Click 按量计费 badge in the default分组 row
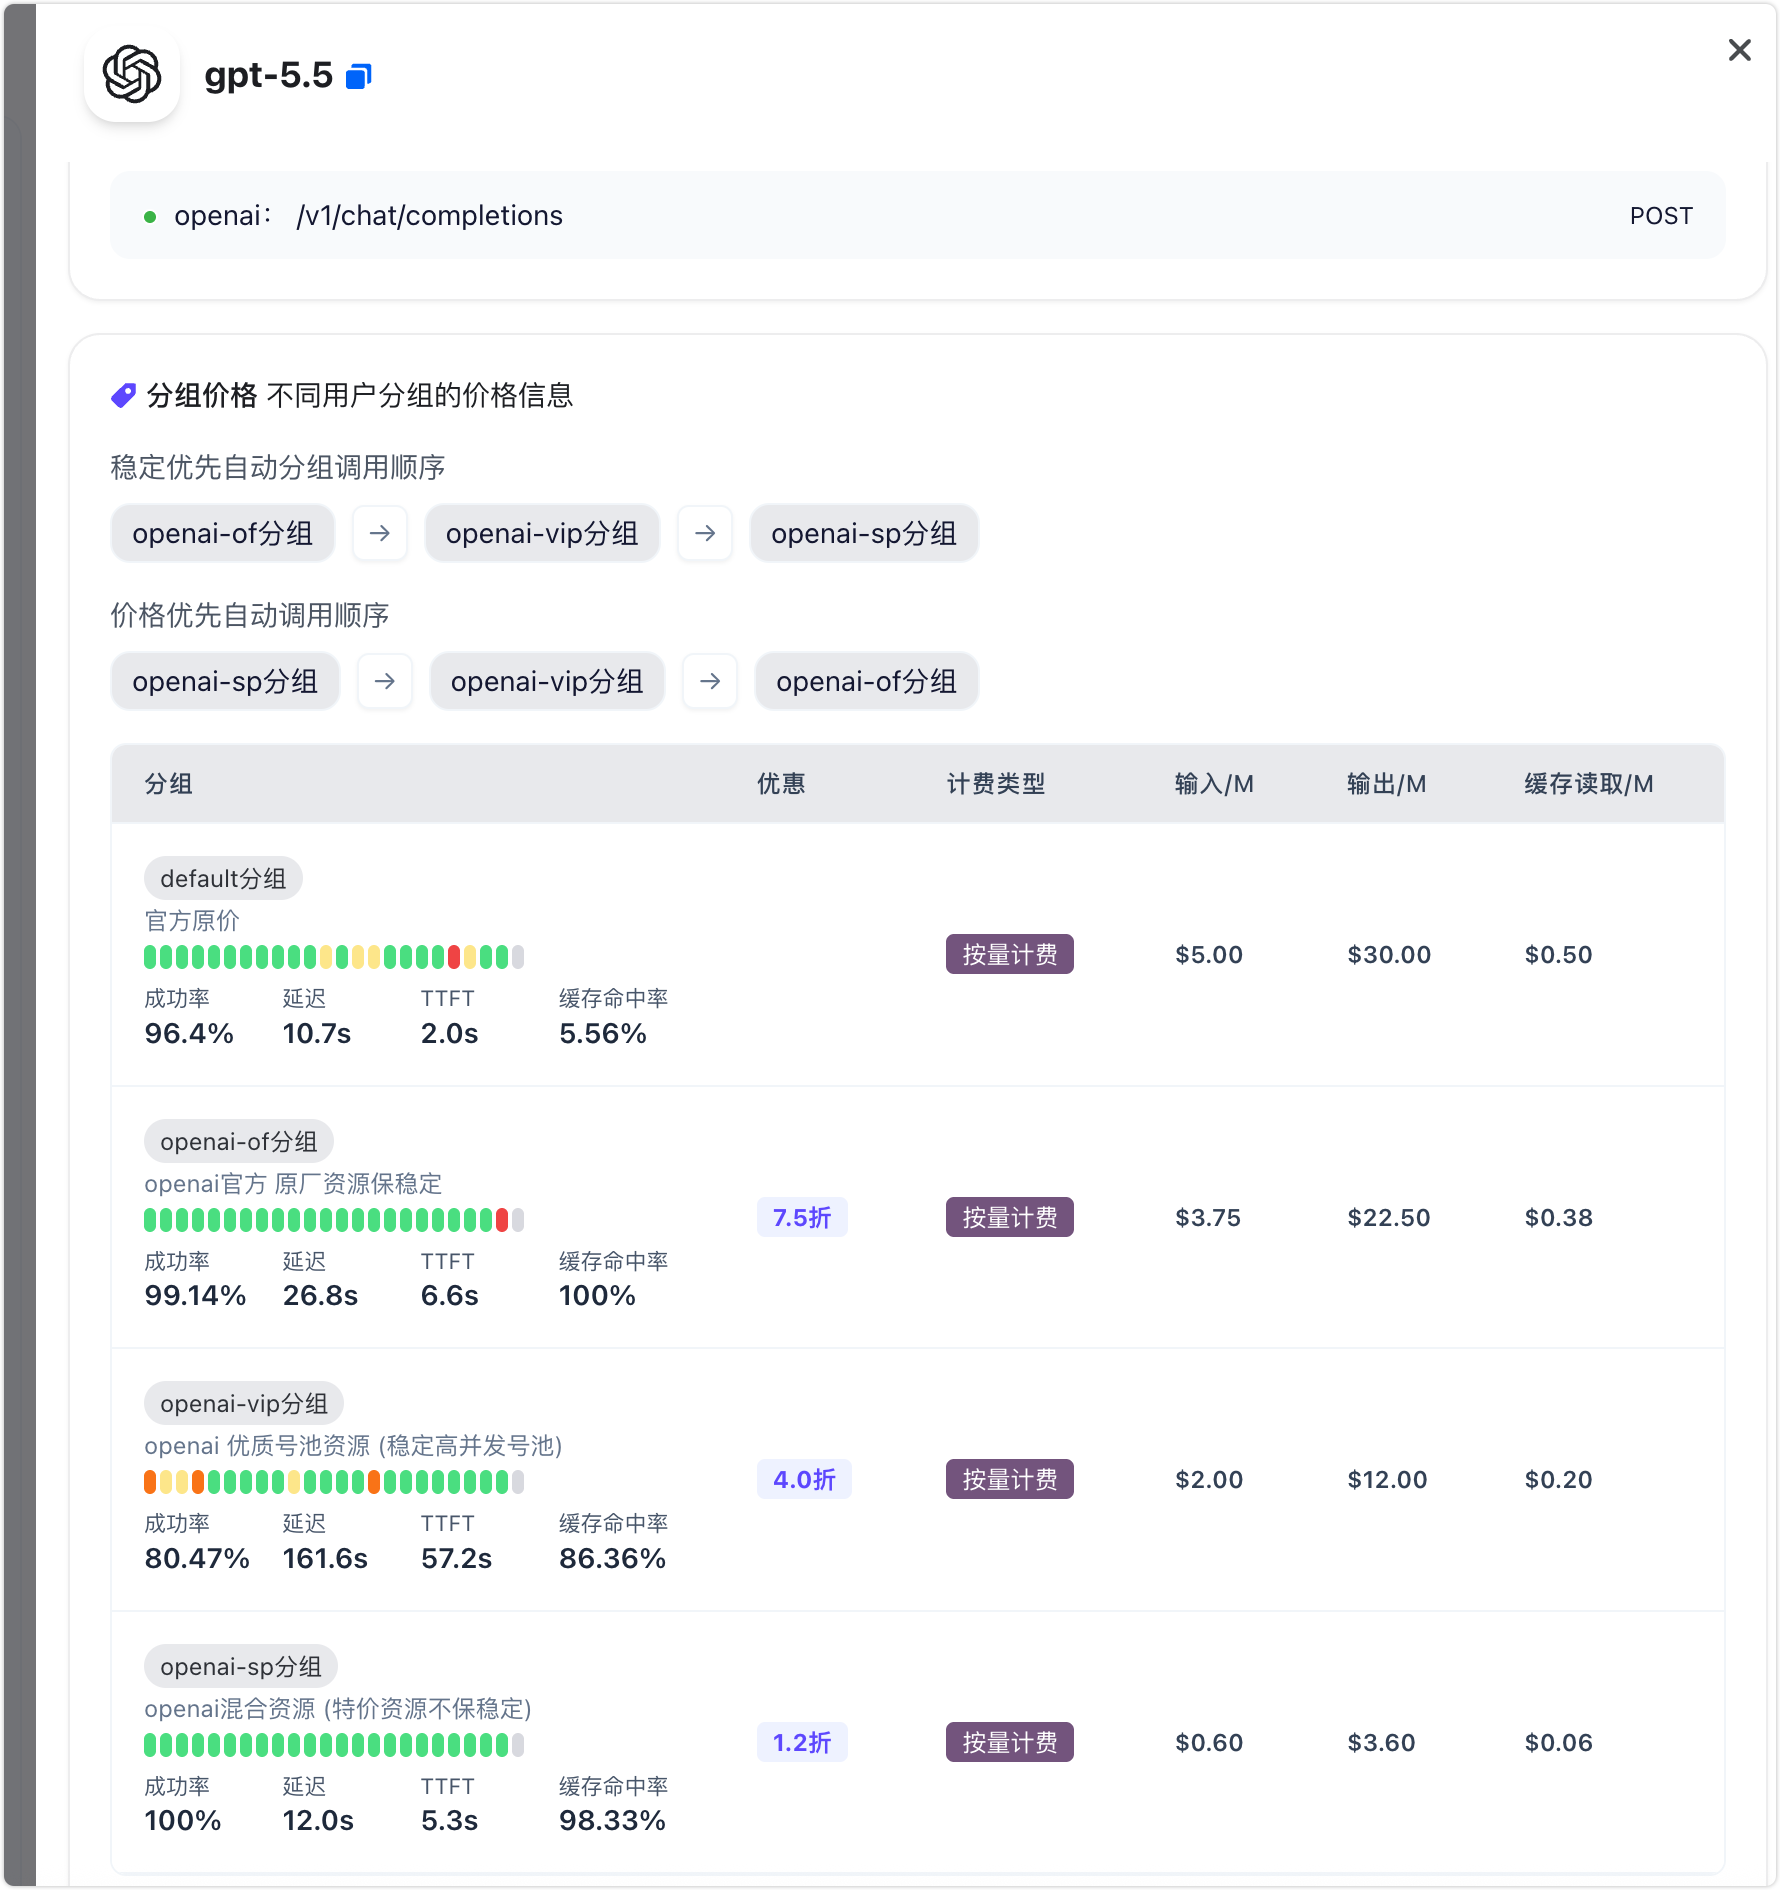Viewport: 1780px width, 1890px height. [1010, 954]
